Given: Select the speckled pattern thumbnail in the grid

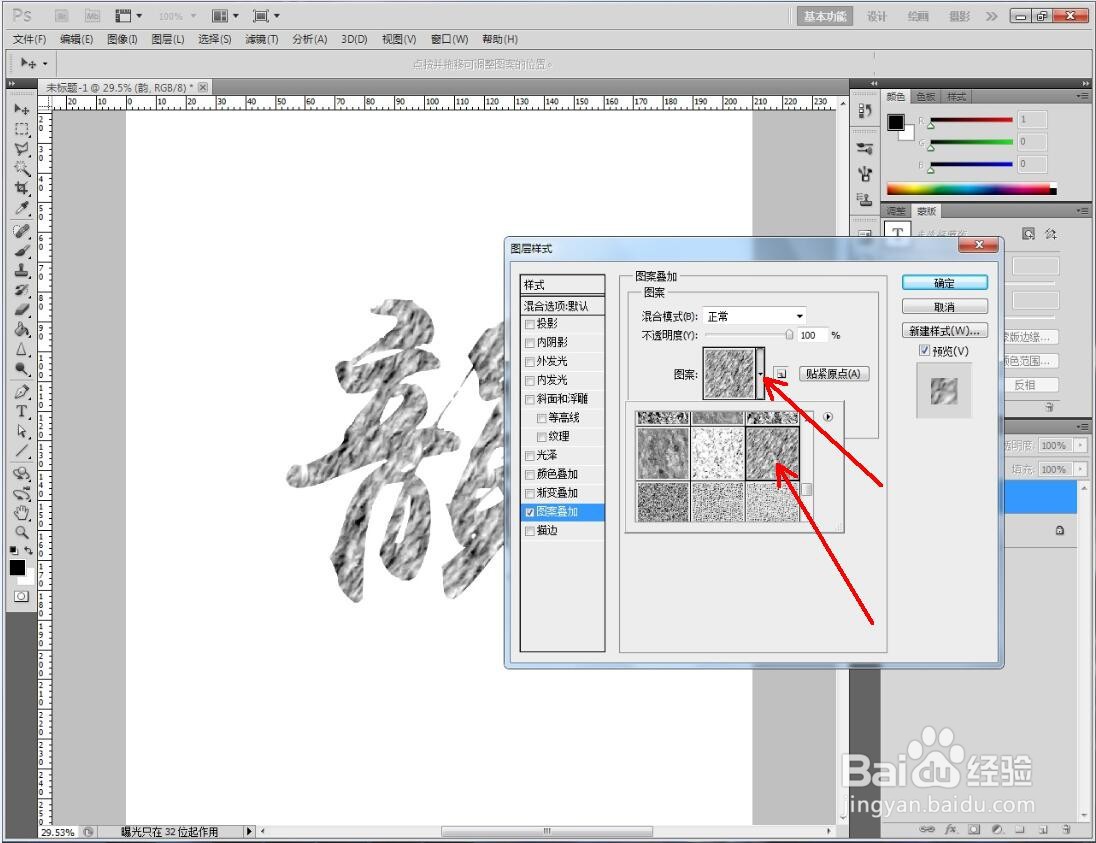Looking at the screenshot, I should pos(718,454).
